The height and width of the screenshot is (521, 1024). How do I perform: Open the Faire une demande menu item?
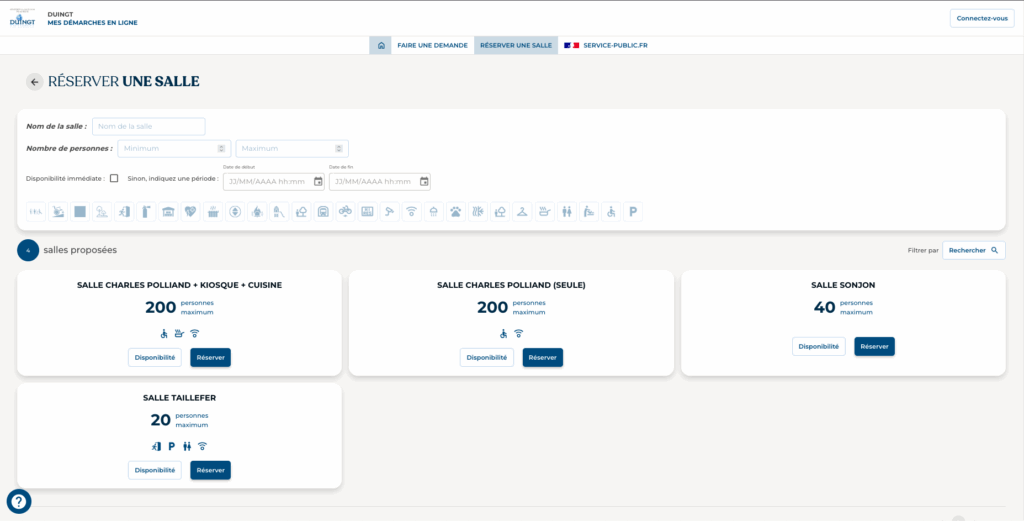[x=432, y=45]
